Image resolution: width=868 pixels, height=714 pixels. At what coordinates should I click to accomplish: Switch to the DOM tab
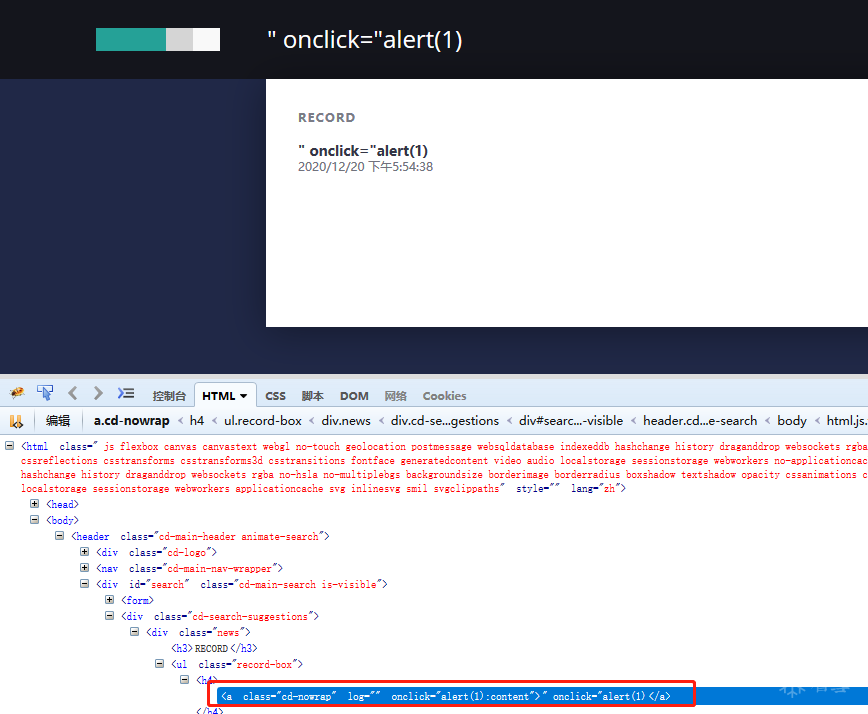pos(354,396)
